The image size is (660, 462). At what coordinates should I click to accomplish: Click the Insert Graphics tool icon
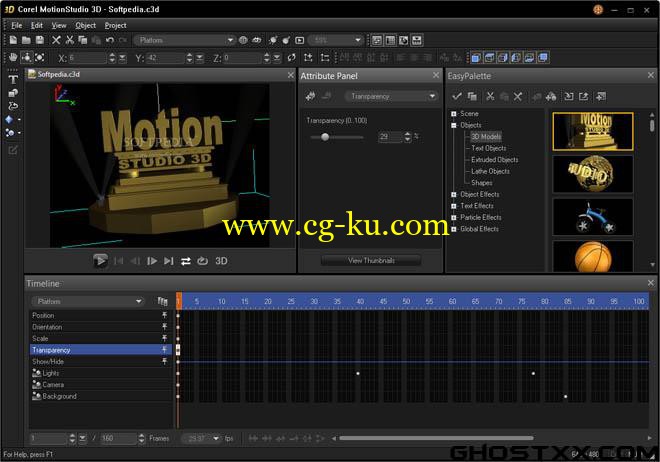pos(13,93)
